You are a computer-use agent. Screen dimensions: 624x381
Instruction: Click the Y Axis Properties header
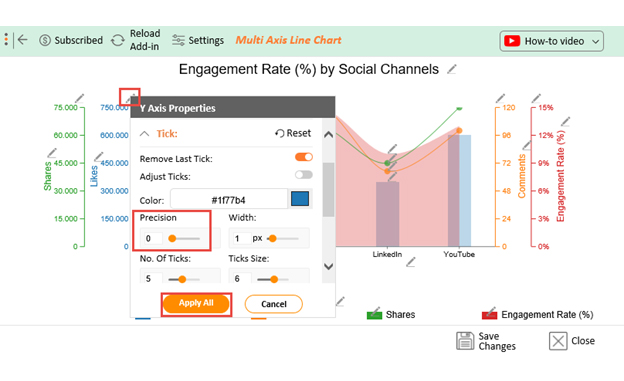[233, 108]
